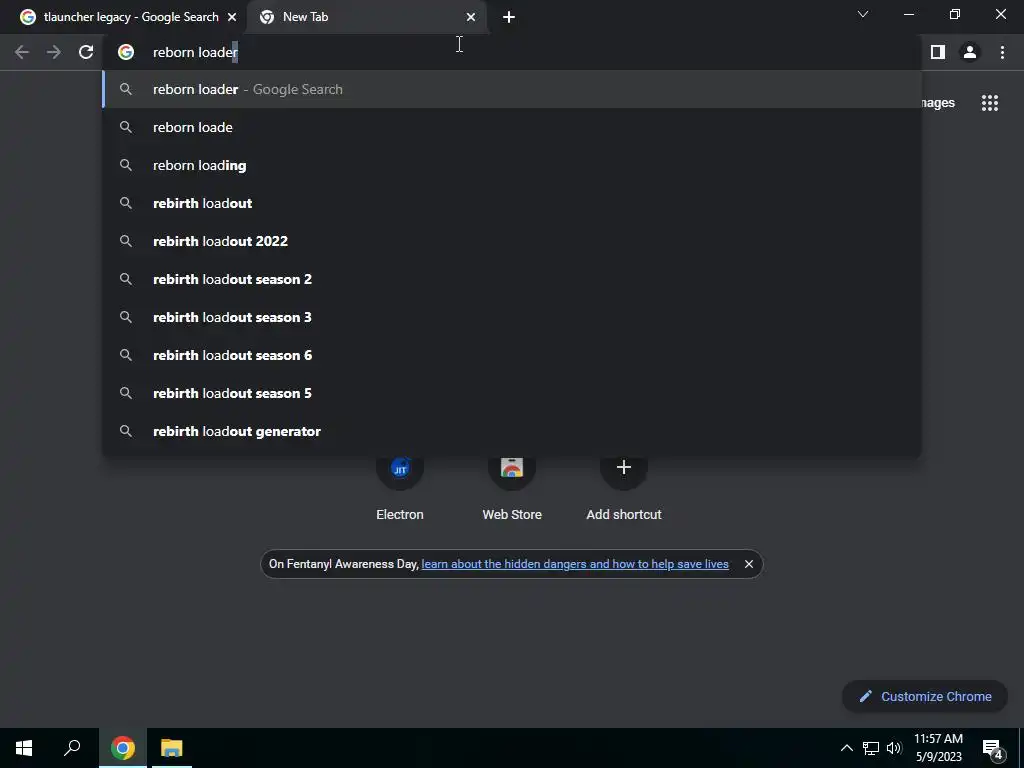Screen dimensions: 1024x768
Task: Show hidden system tray icons
Action: [846, 748]
